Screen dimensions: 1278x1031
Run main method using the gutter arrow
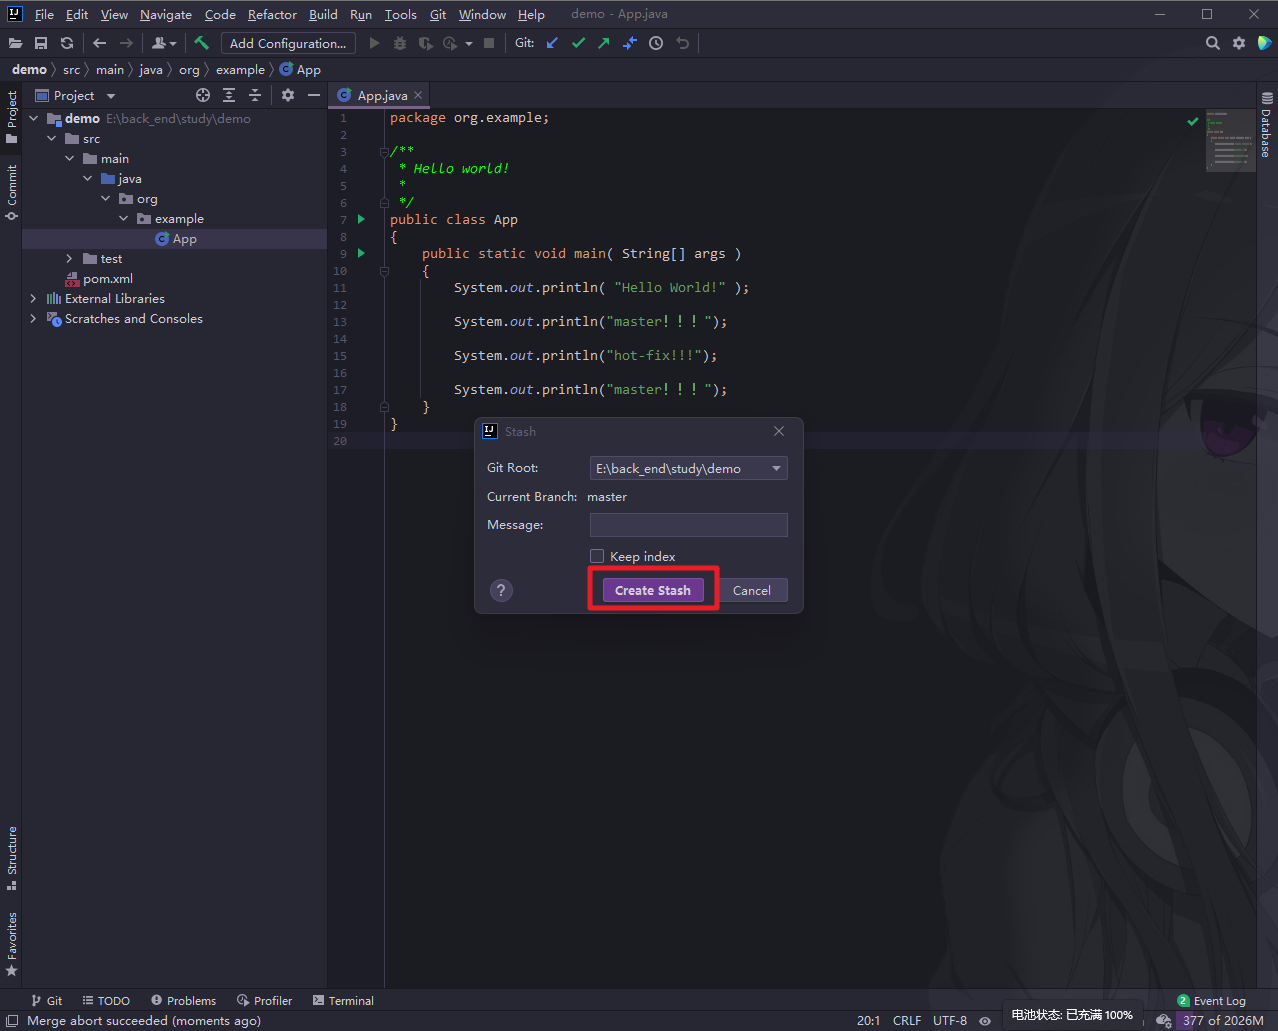(x=360, y=253)
